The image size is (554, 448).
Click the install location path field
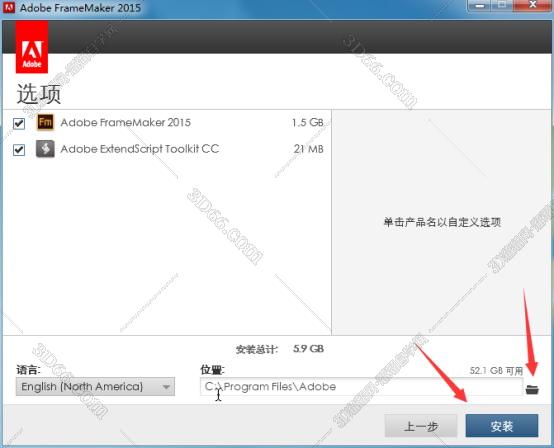click(361, 387)
